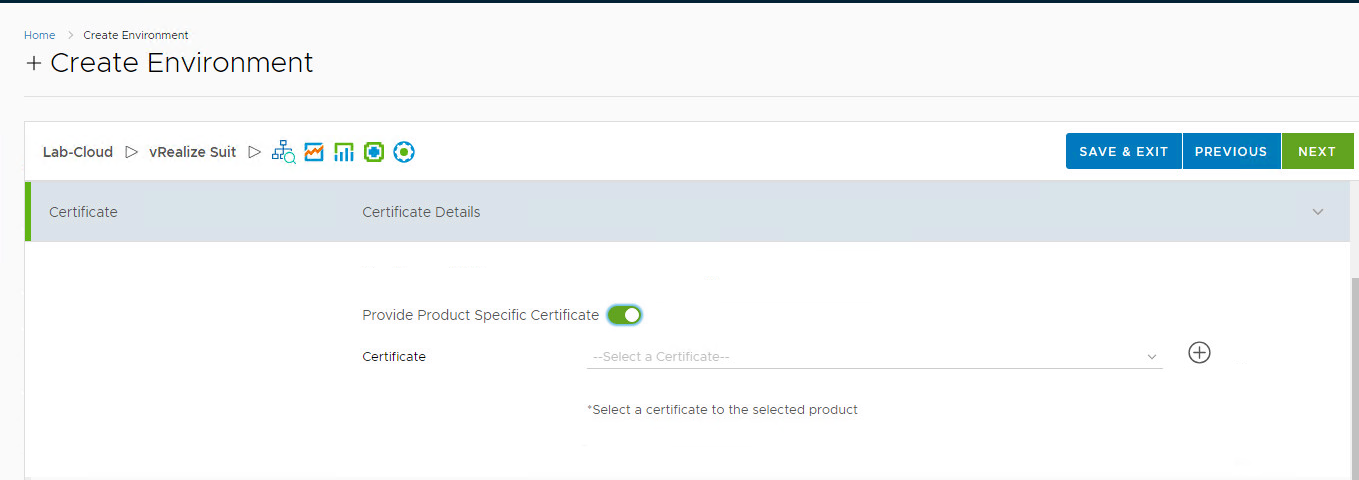Click the network topology search product icon
The height and width of the screenshot is (480, 1359).
point(283,152)
